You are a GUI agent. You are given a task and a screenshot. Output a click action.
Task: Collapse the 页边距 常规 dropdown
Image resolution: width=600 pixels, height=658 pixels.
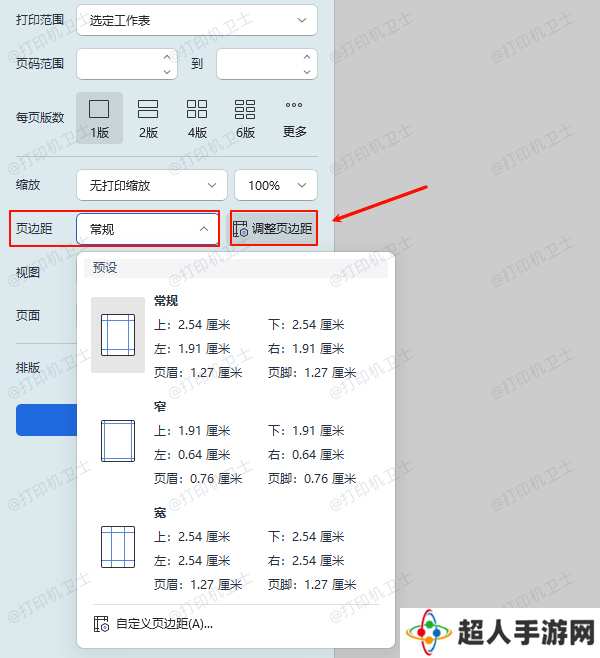pos(148,229)
